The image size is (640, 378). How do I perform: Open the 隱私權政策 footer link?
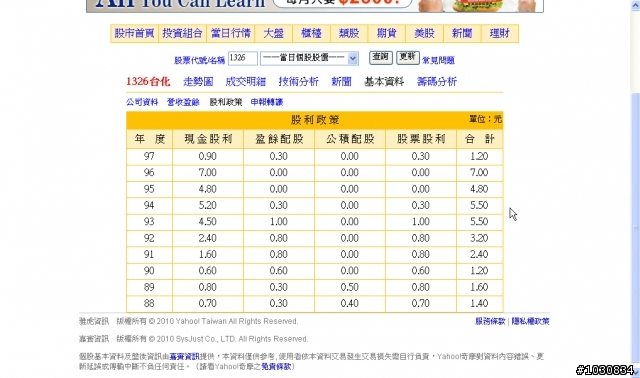coord(531,321)
